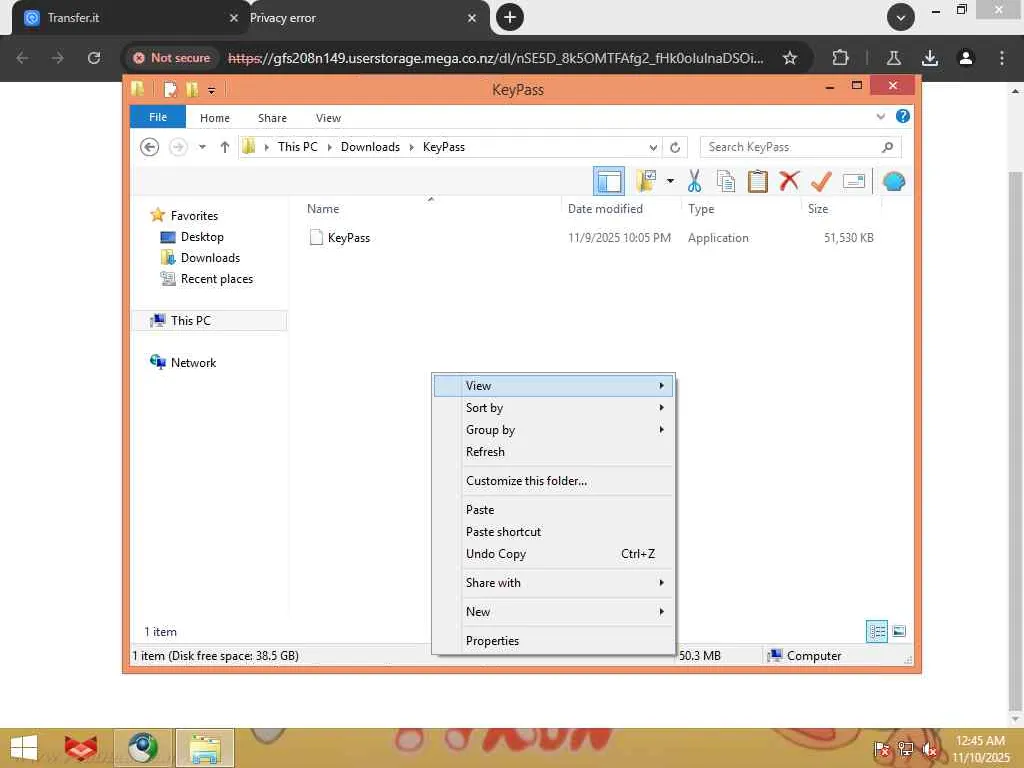Choose Paste shortcut from context menu
This screenshot has width=1024, height=768.
coord(553,532)
